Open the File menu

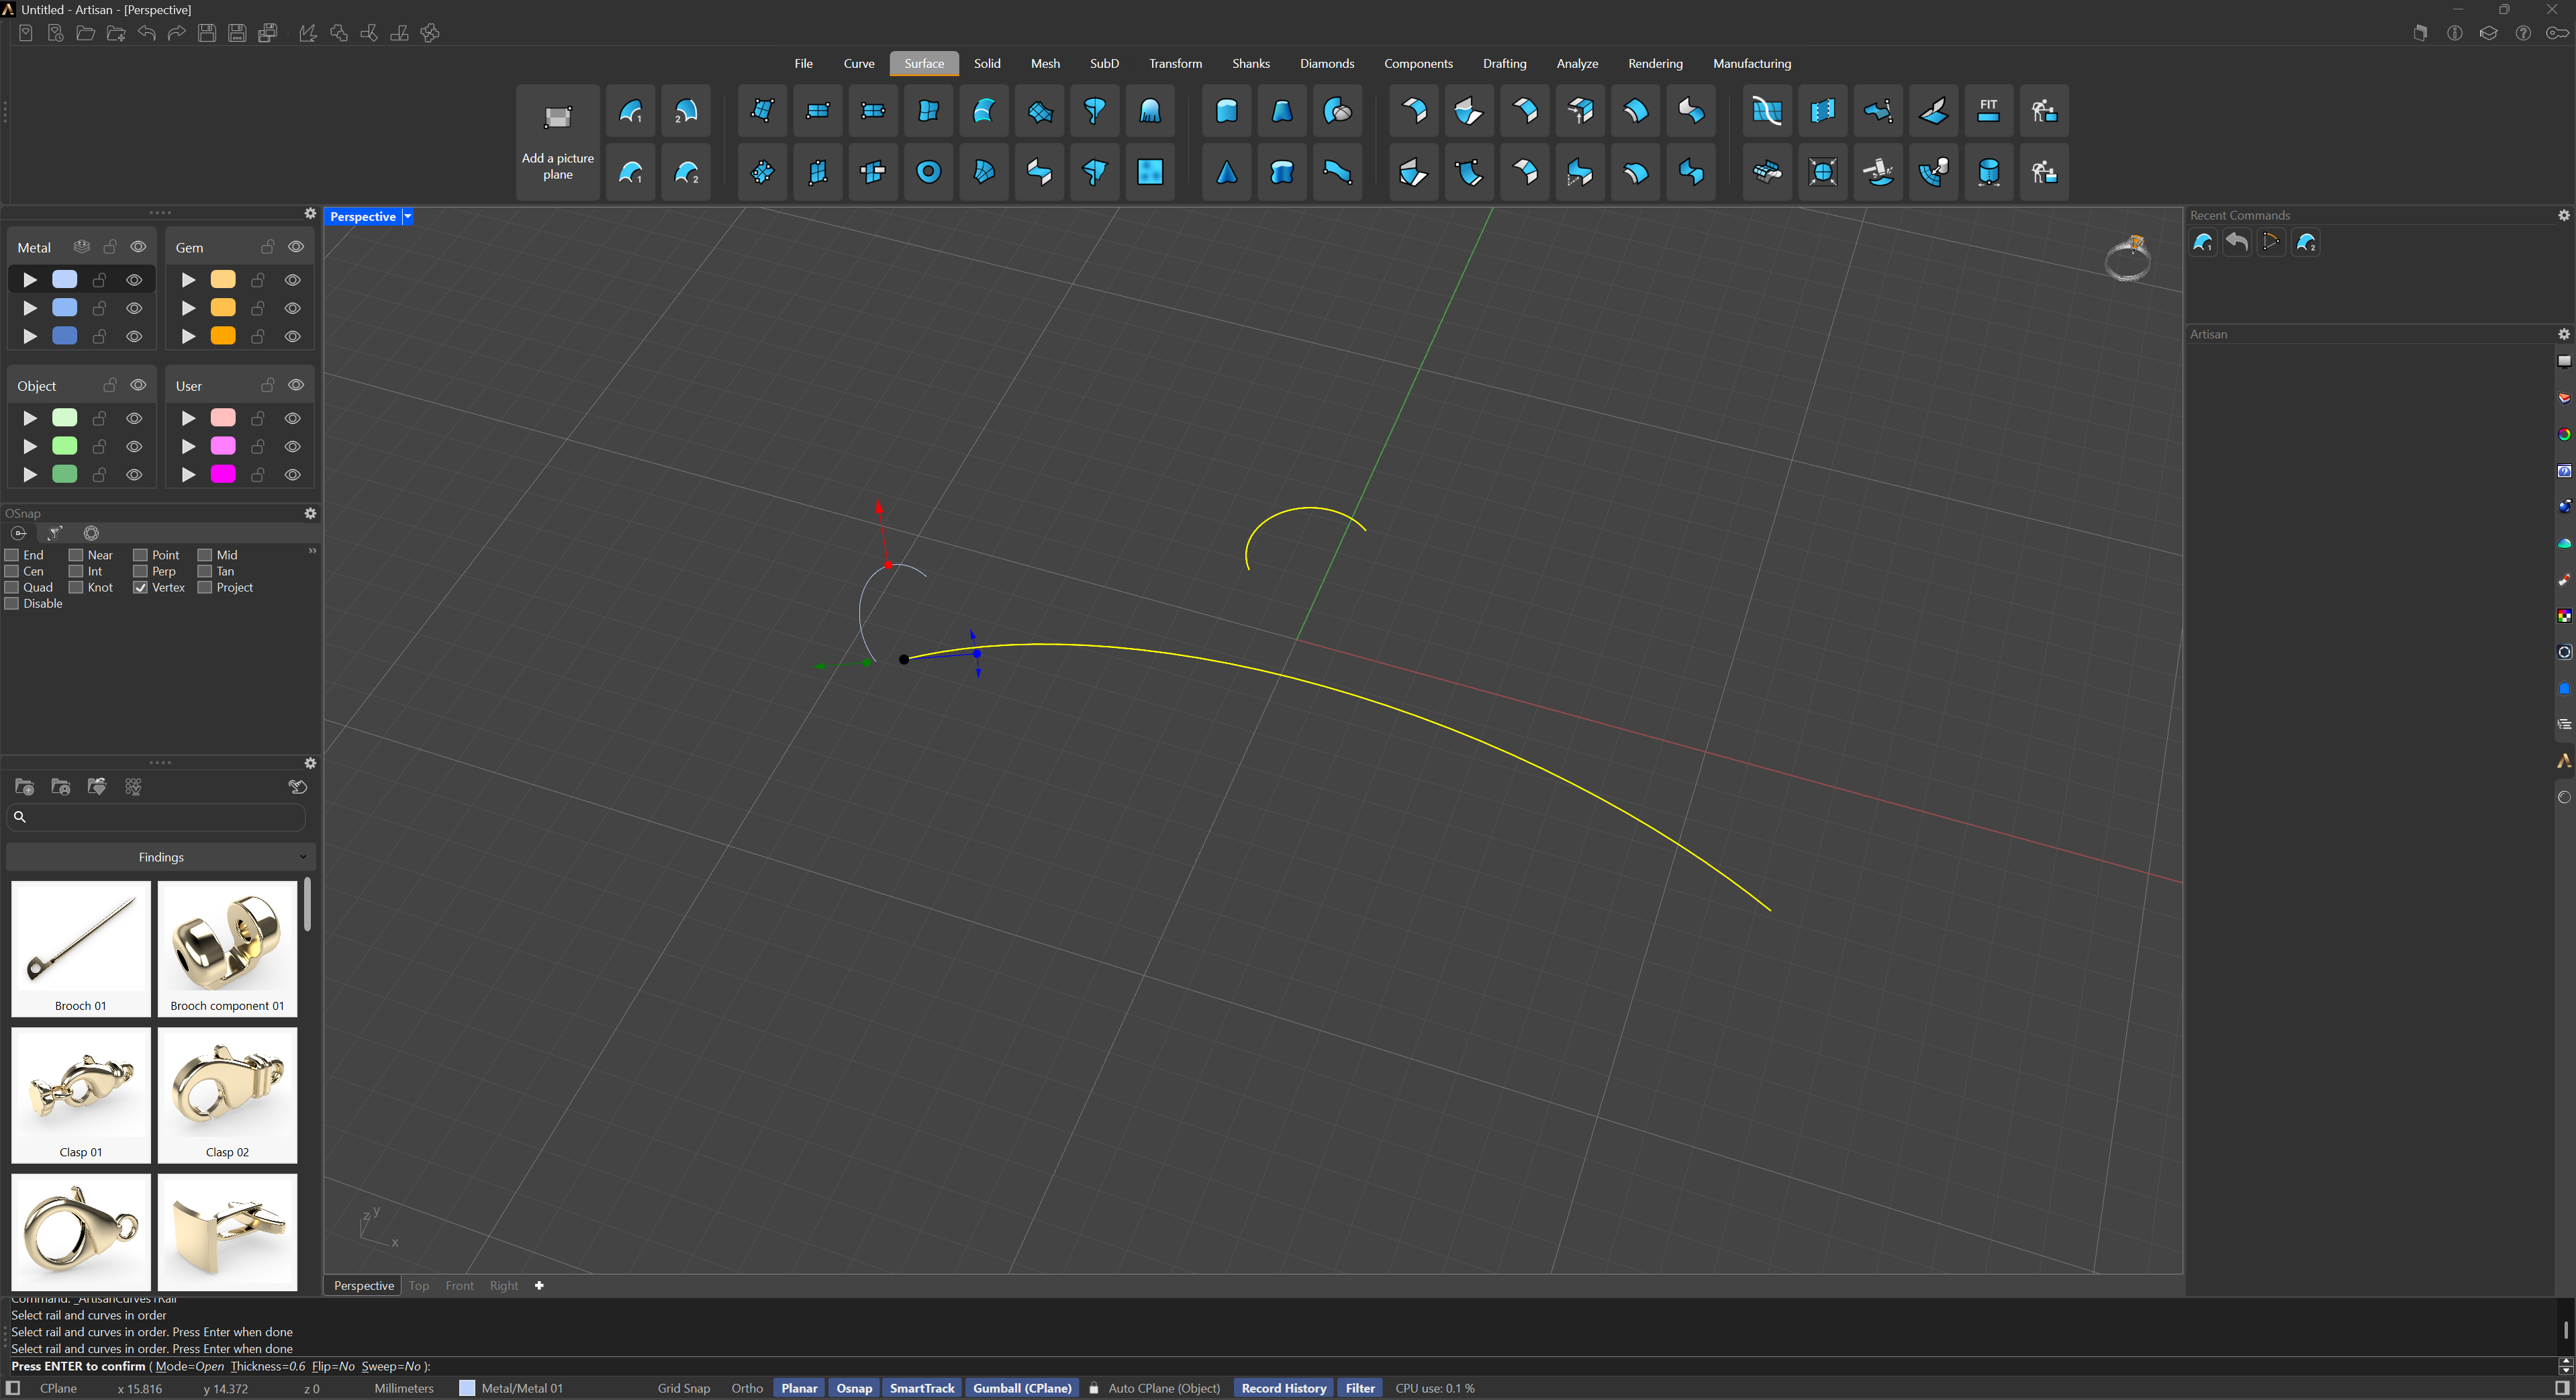tap(803, 63)
